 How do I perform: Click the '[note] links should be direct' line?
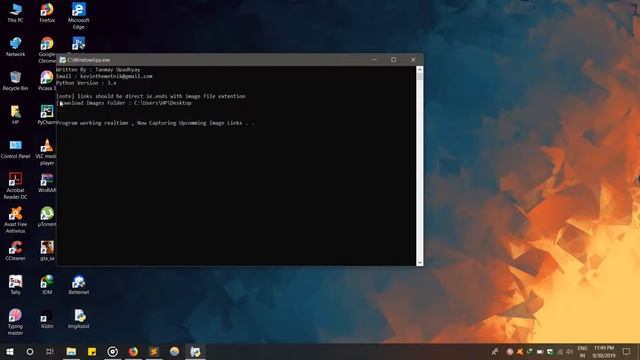coord(151,96)
